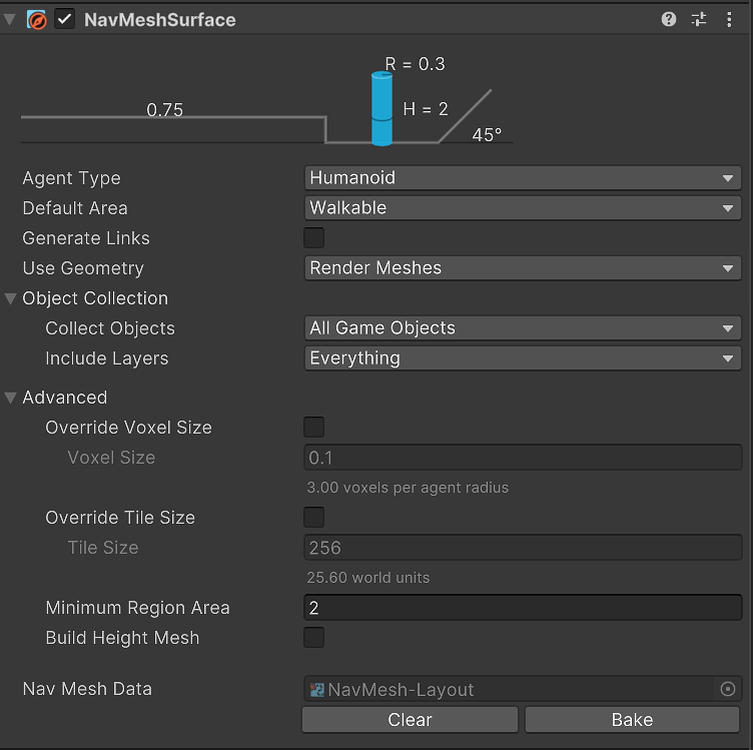Open the Include Layers dropdown
The image size is (753, 750).
pyautogui.click(x=522, y=358)
